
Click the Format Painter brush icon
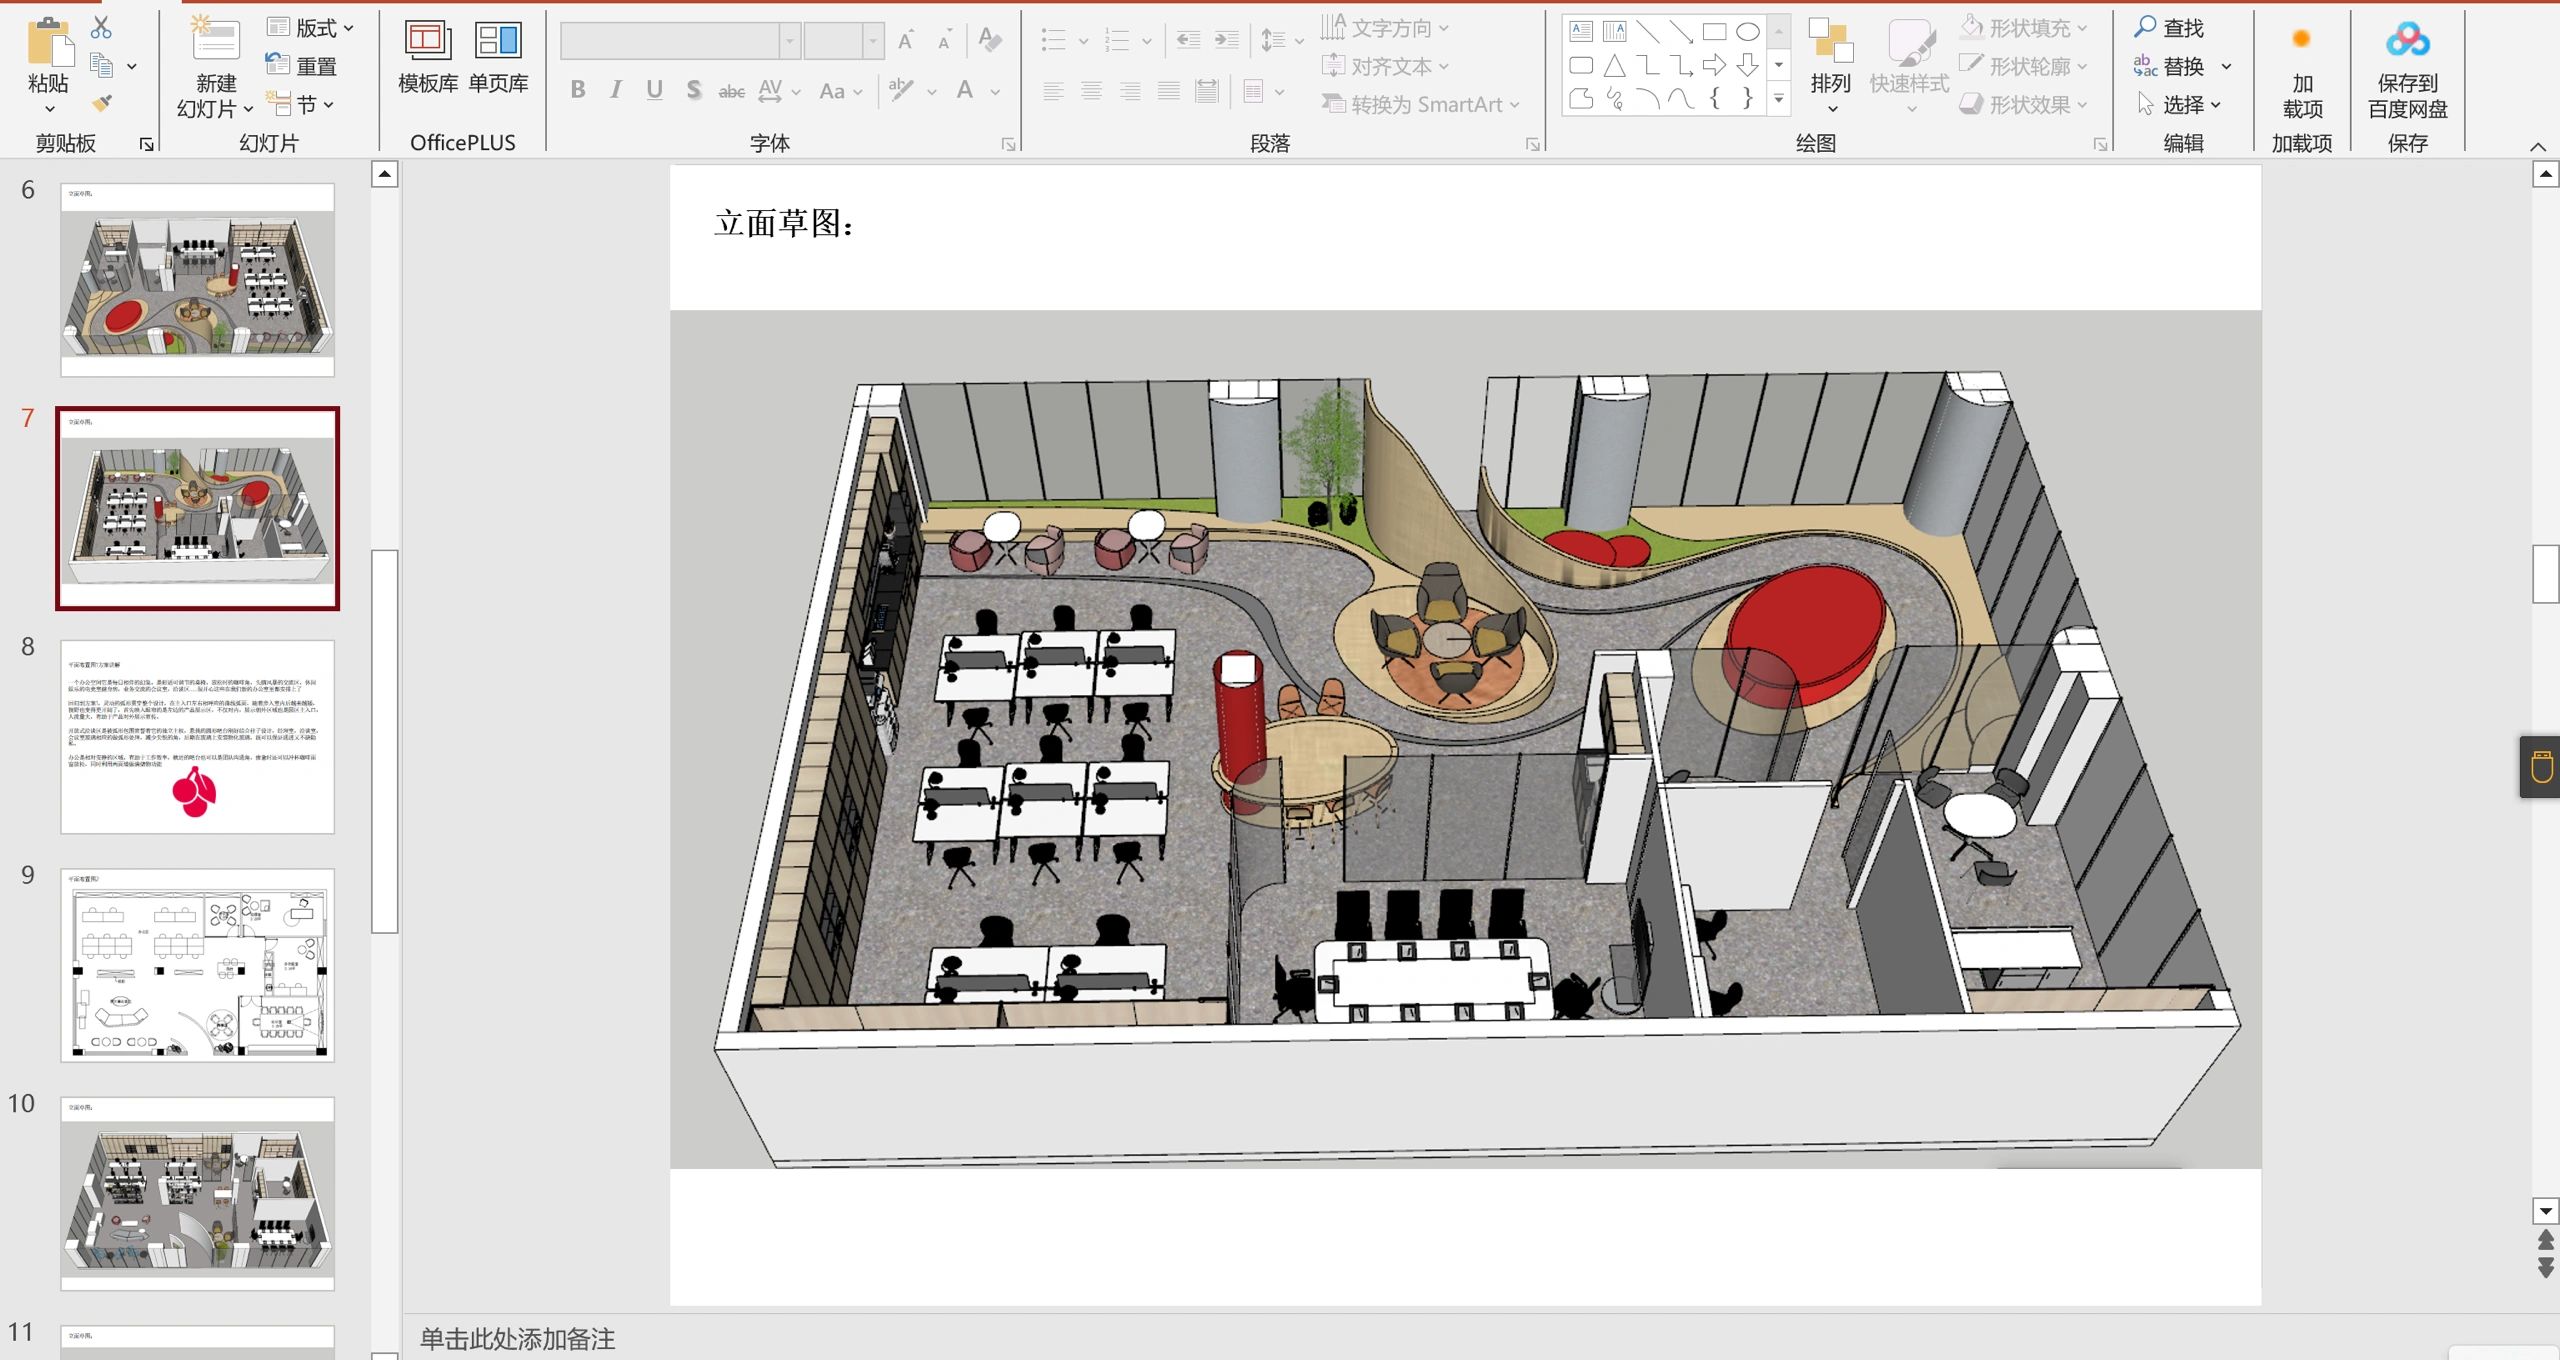(102, 104)
